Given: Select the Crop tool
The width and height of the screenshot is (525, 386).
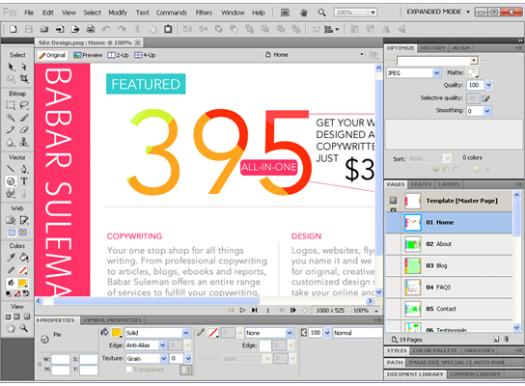Looking at the screenshot, I should click(24, 79).
